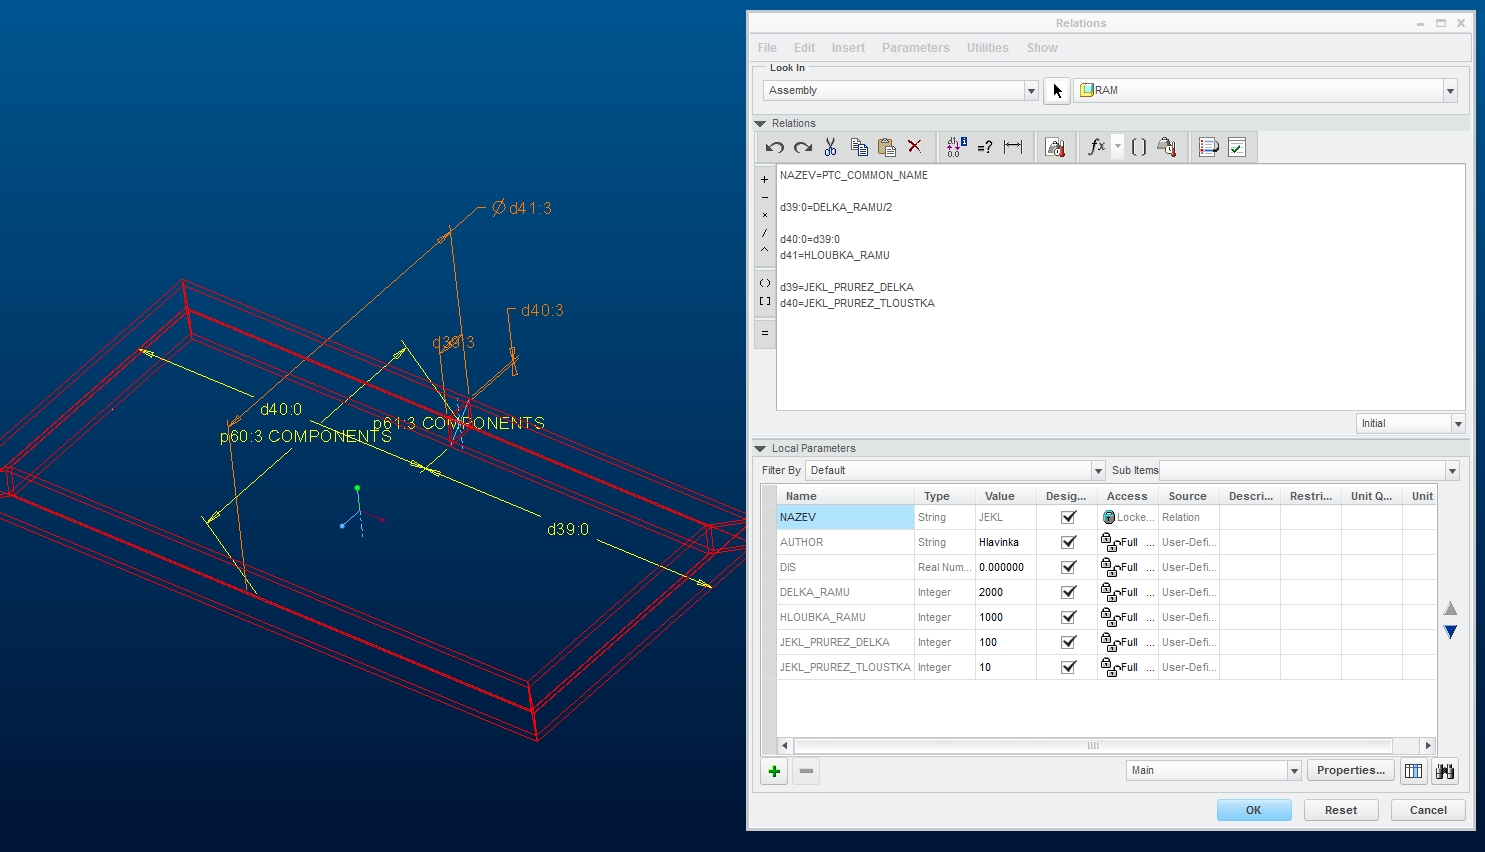This screenshot has height=852, width=1485.
Task: Click the horizontal scrollbar of parameters table
Action: pyautogui.click(x=1093, y=746)
